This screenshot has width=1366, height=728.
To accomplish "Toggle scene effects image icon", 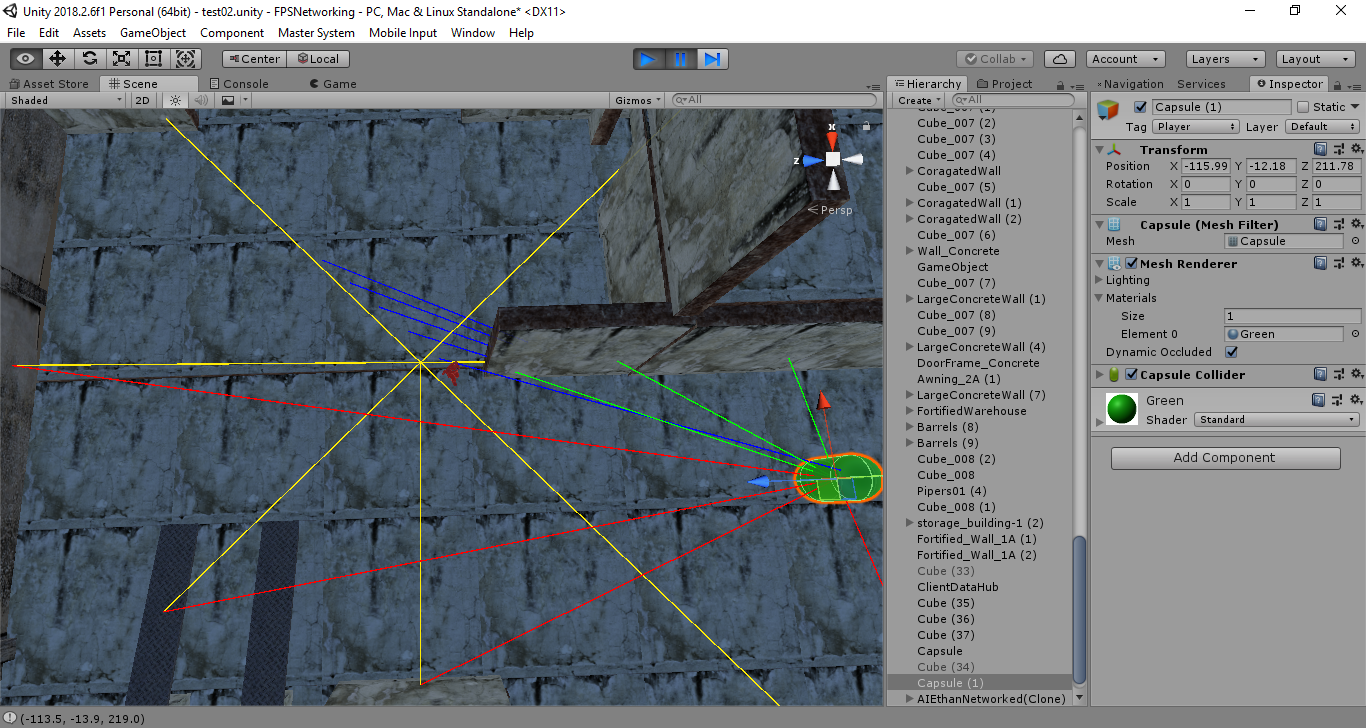I will click(x=228, y=100).
